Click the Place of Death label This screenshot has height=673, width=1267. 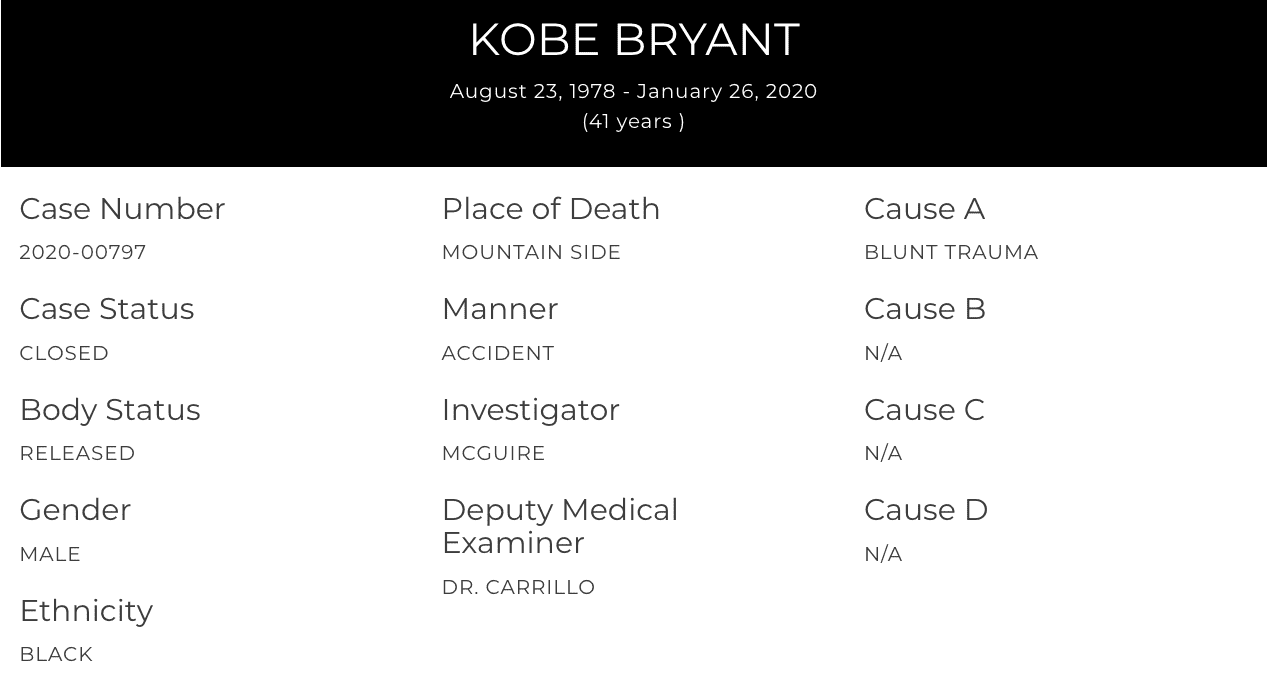pos(551,208)
